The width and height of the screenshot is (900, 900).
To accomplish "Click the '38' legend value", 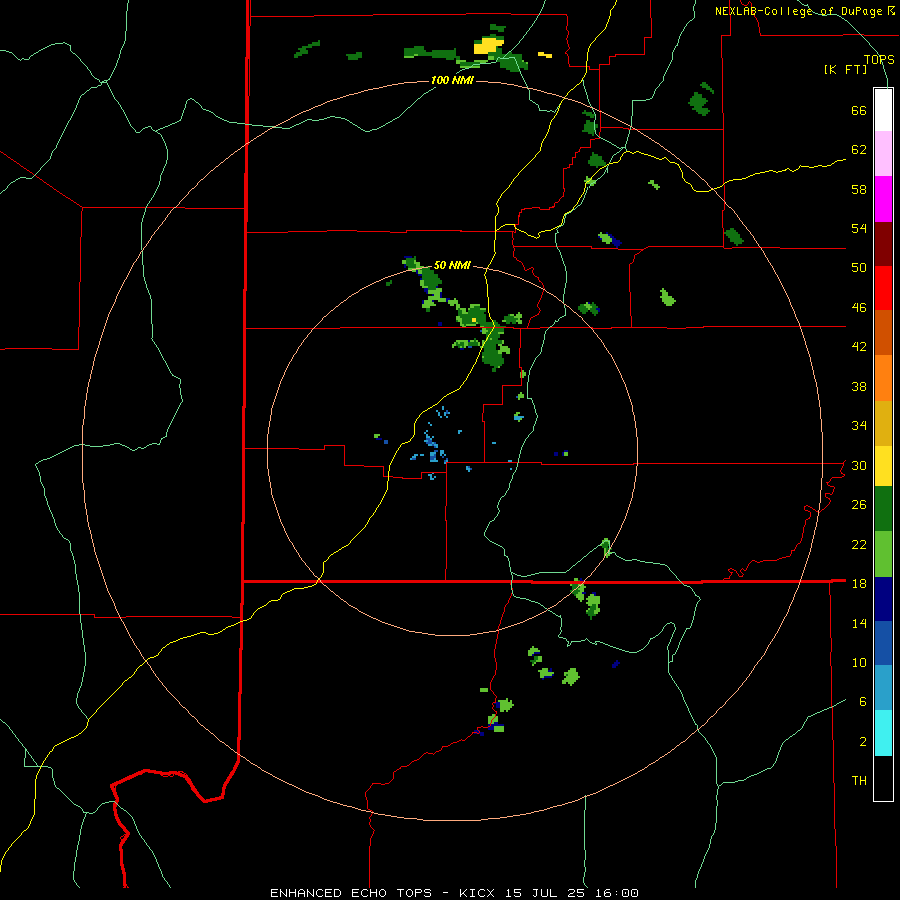I will [859, 386].
